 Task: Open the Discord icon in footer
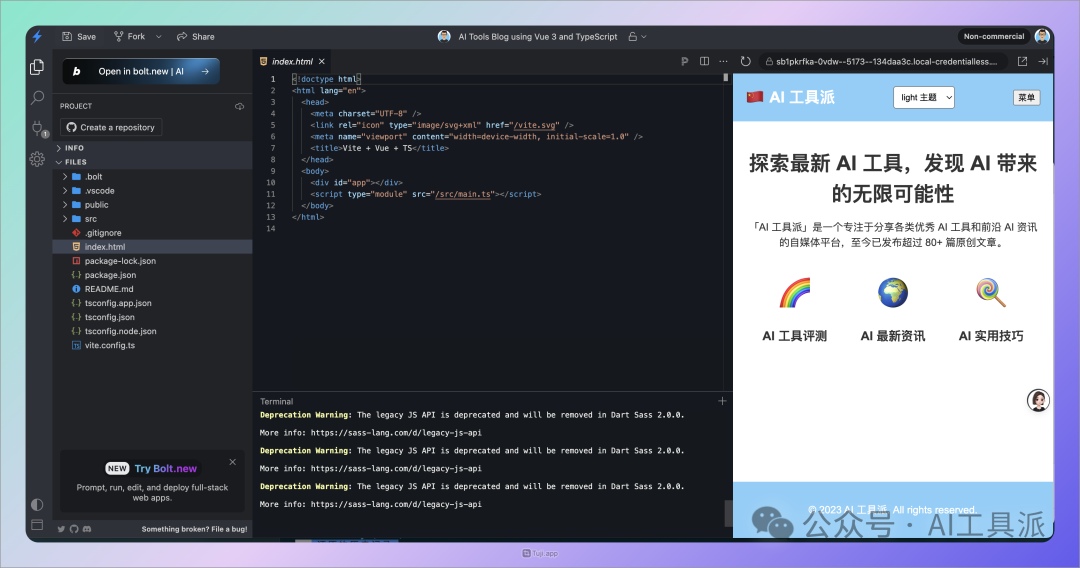coord(87,529)
